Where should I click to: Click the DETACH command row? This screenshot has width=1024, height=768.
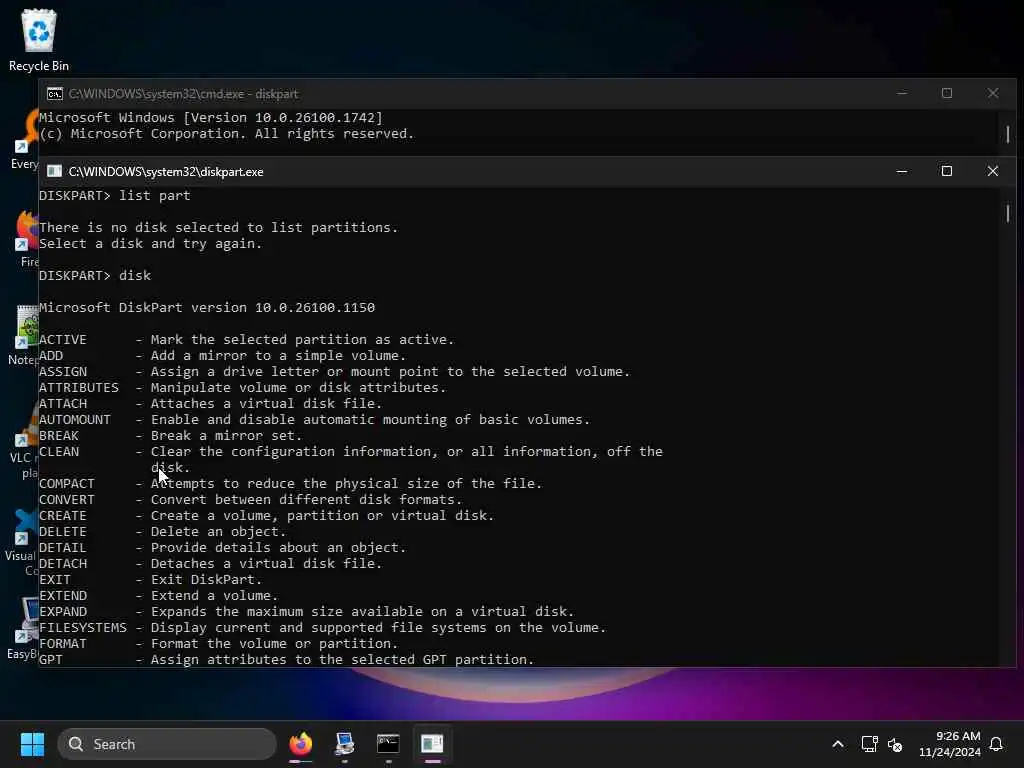tap(210, 564)
